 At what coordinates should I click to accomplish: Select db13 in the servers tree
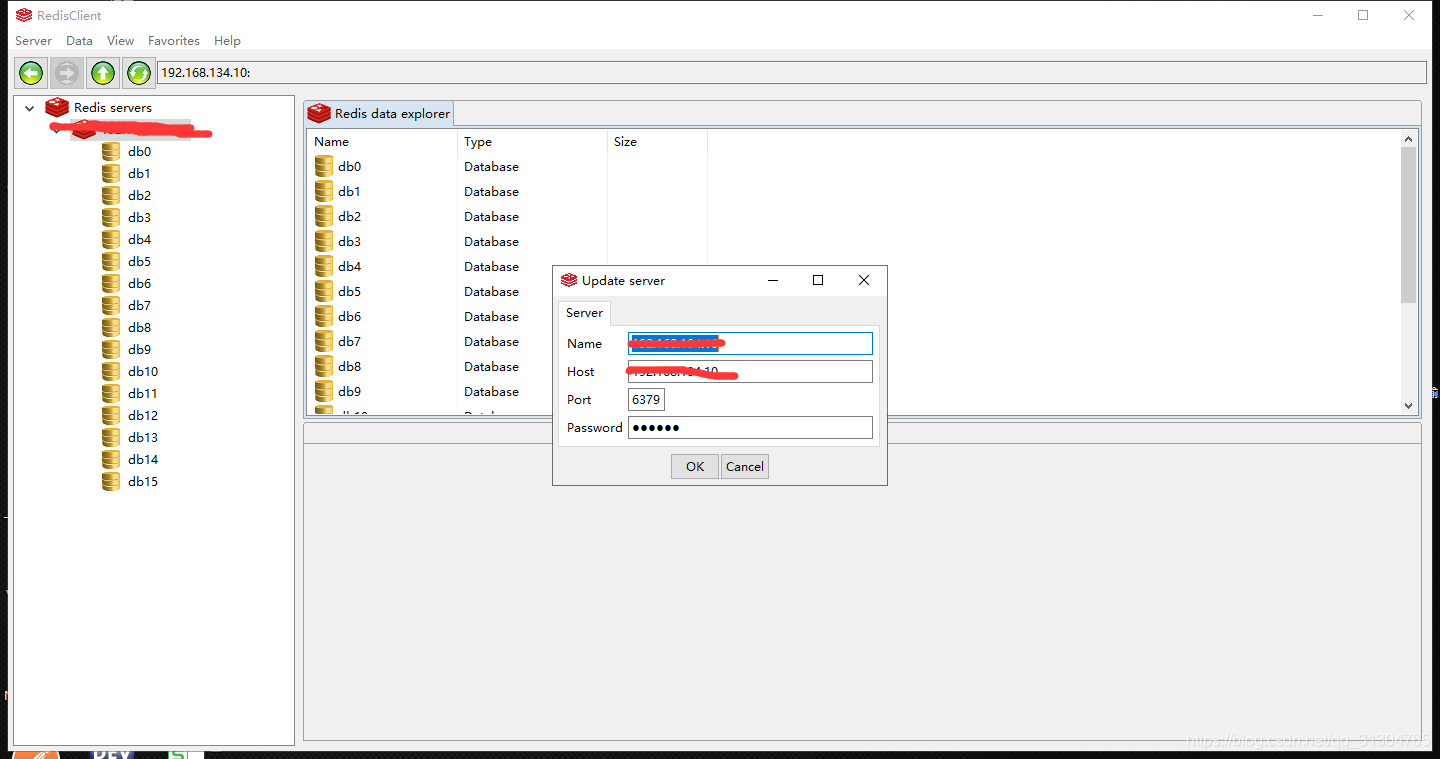(x=143, y=437)
